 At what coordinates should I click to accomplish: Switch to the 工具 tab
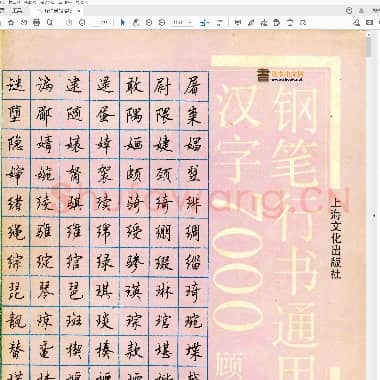17,11
